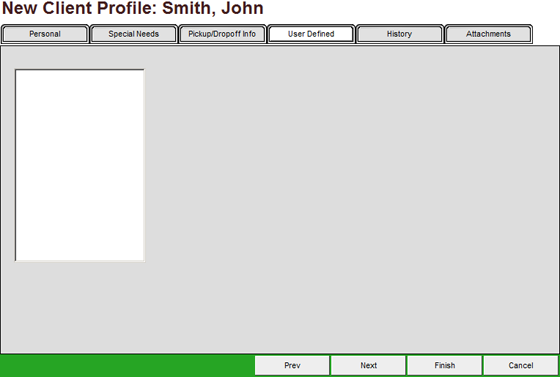Viewport: 560px width, 377px height.
Task: Click the New Client Profile heading
Action: pyautogui.click(x=133, y=8)
